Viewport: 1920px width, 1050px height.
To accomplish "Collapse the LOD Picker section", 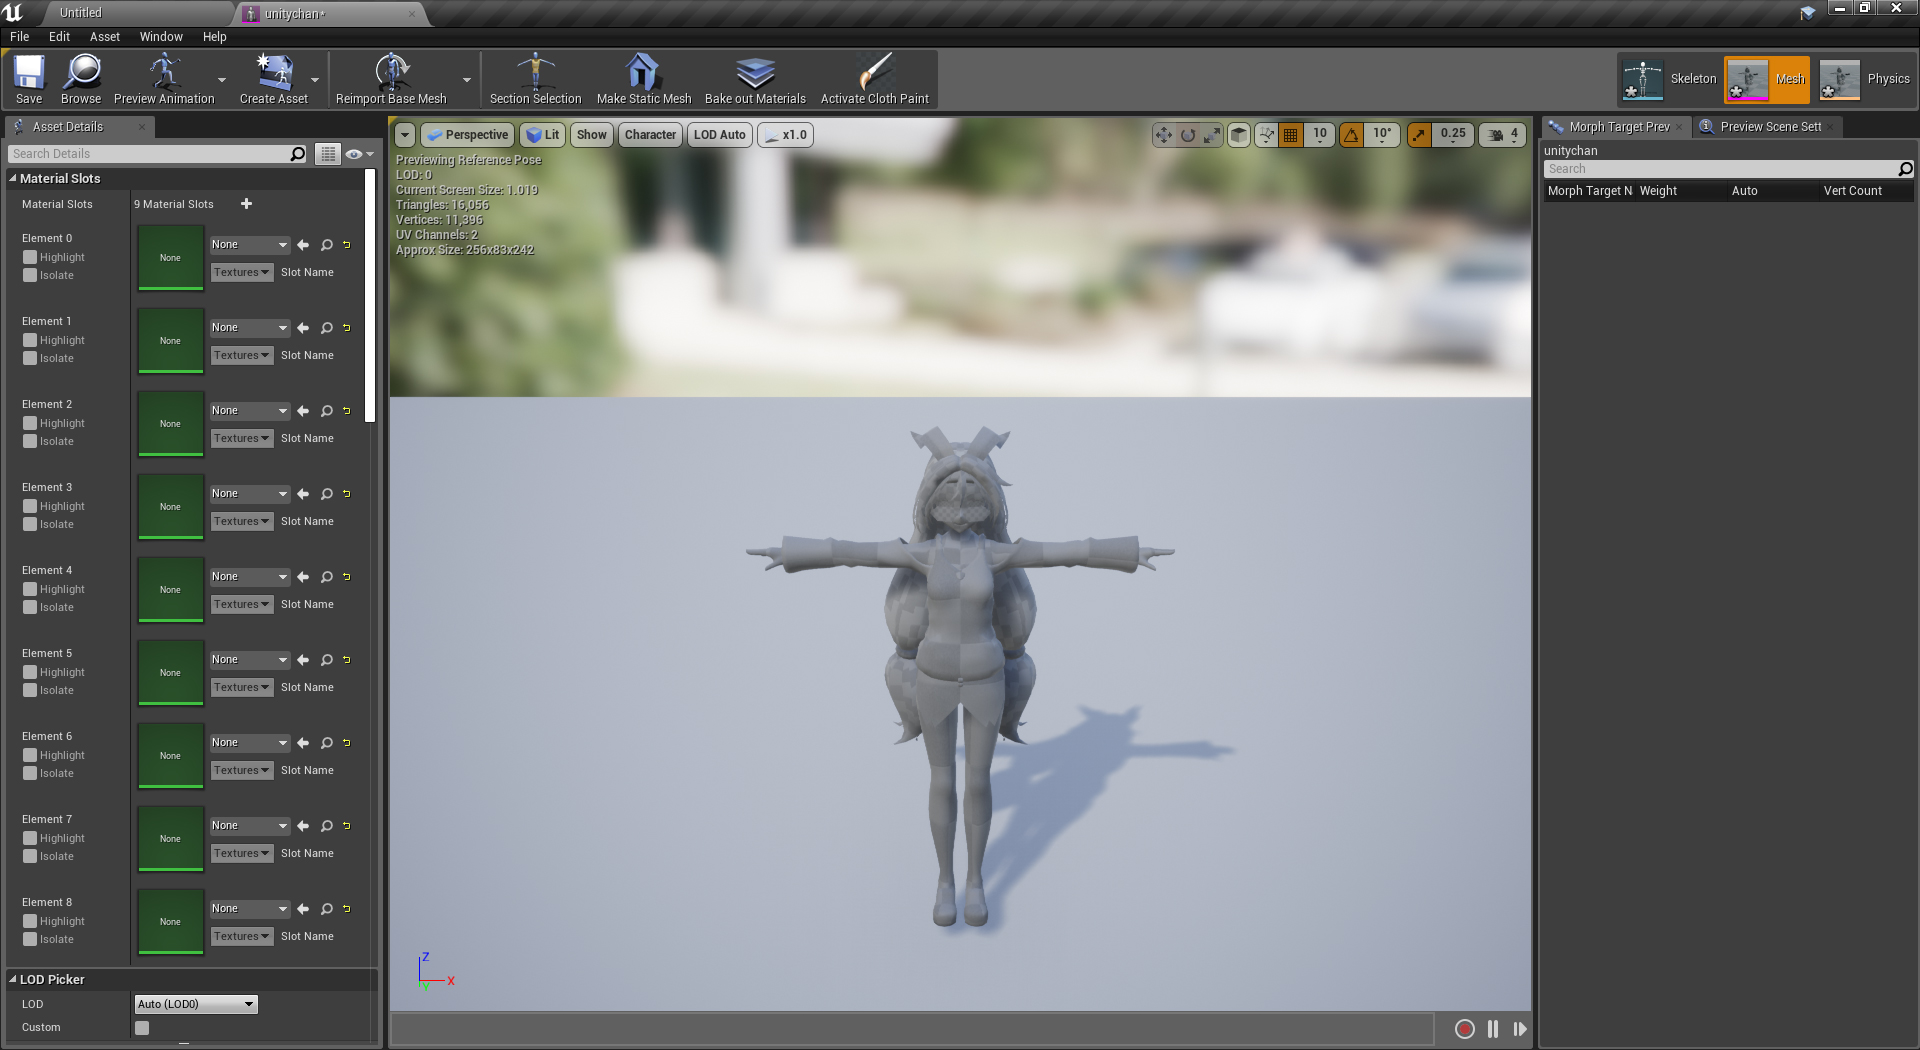I will [13, 980].
